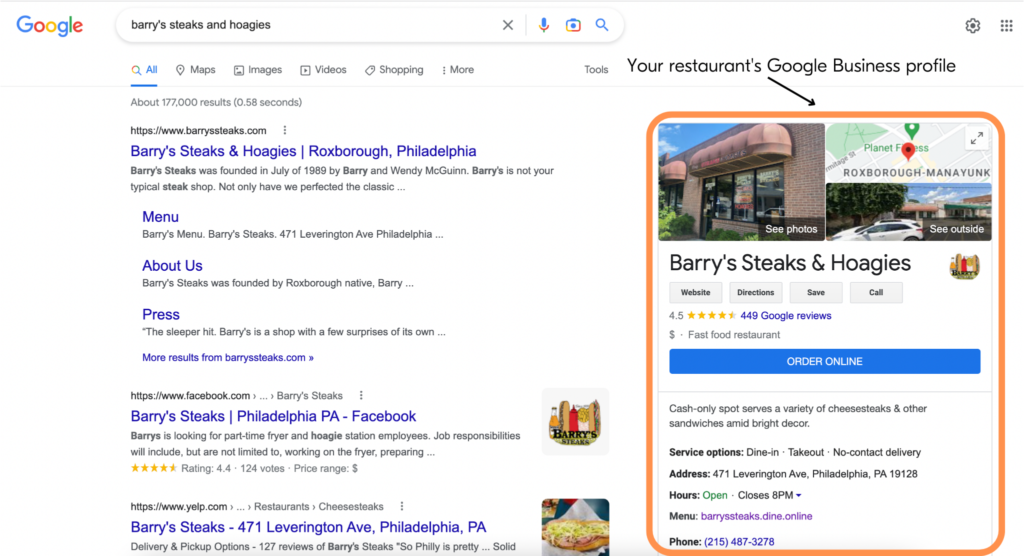
Task: Switch to the Maps tab
Action: click(x=195, y=70)
